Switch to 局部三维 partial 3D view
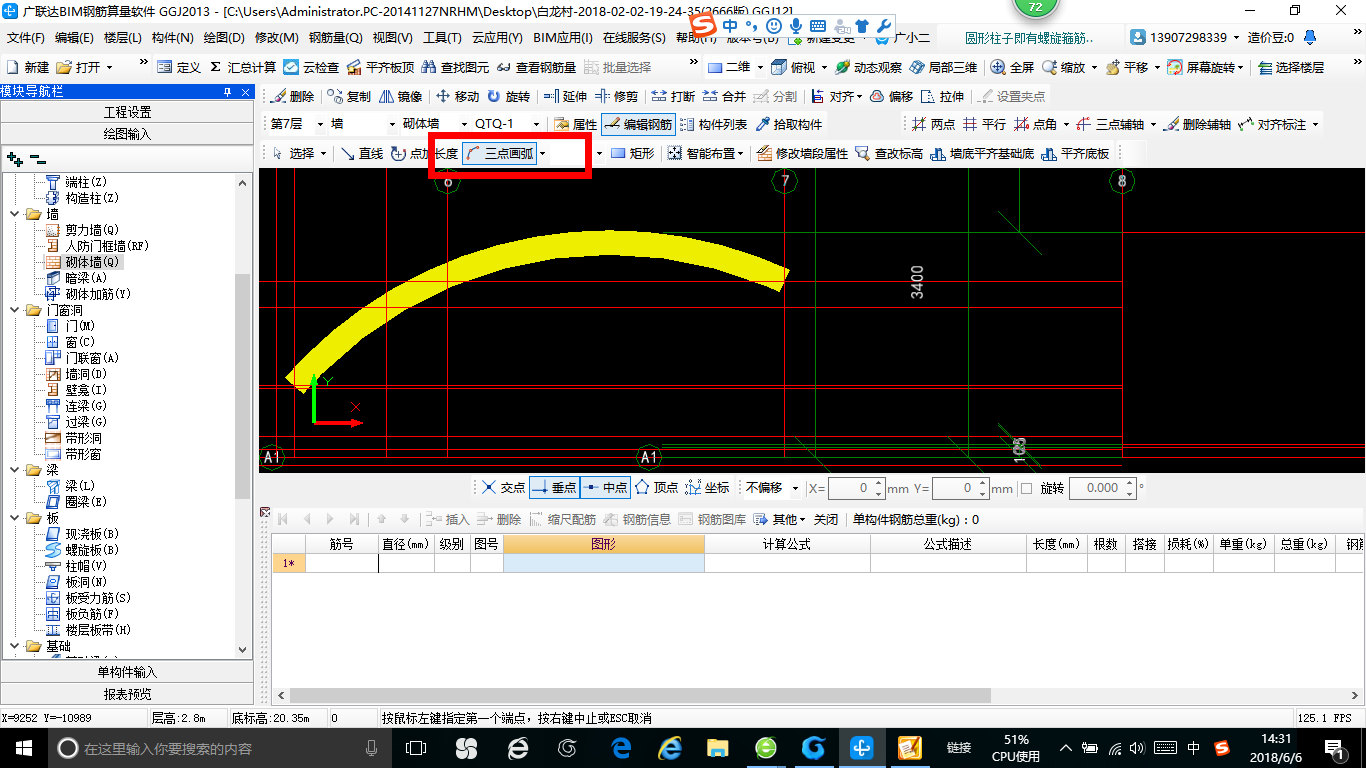The image size is (1366, 768). [943, 67]
